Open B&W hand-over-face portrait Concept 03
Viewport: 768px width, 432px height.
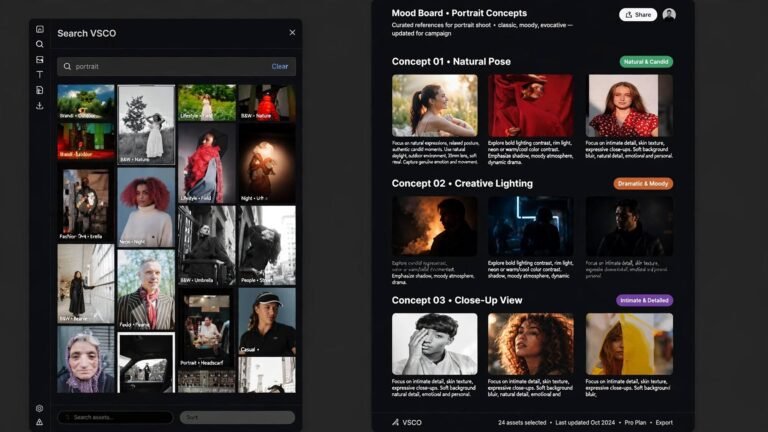tap(434, 344)
